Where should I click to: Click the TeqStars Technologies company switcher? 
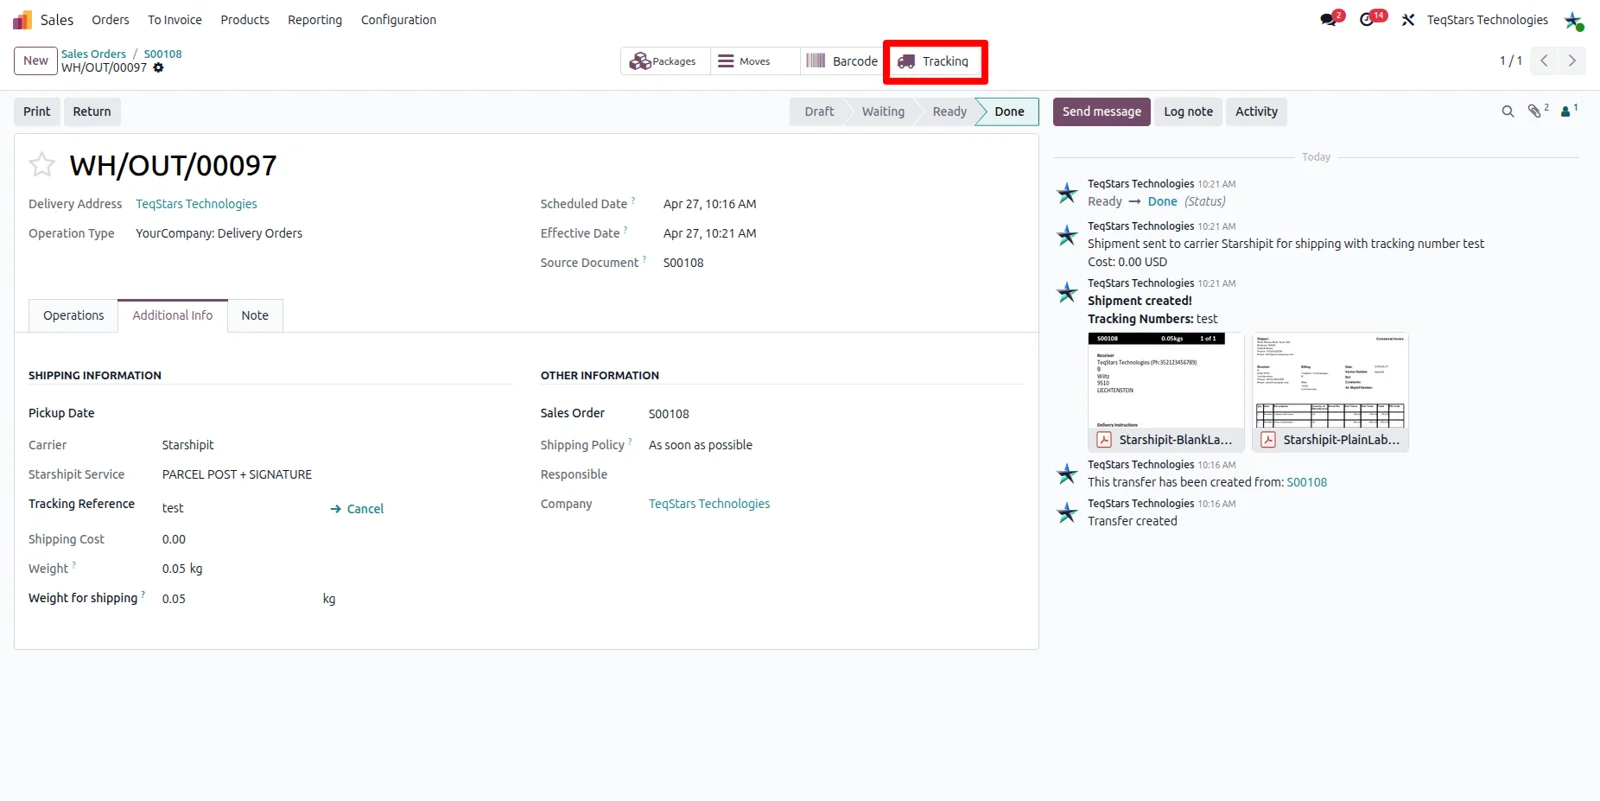(x=1487, y=20)
